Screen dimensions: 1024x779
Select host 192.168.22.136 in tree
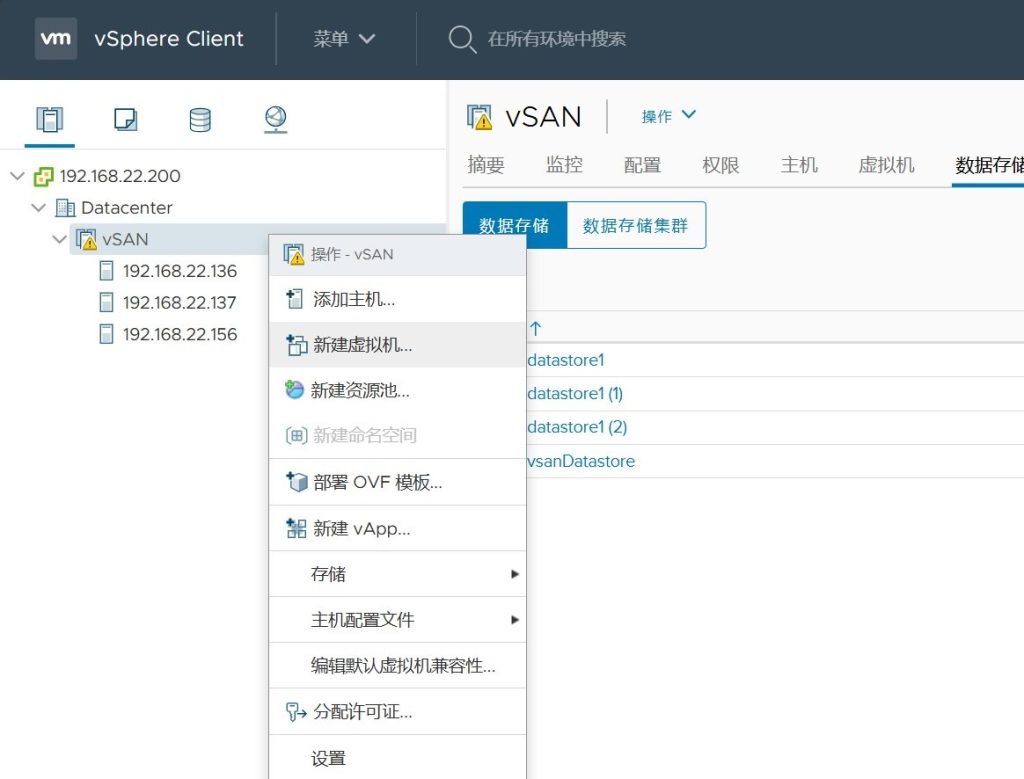point(180,271)
